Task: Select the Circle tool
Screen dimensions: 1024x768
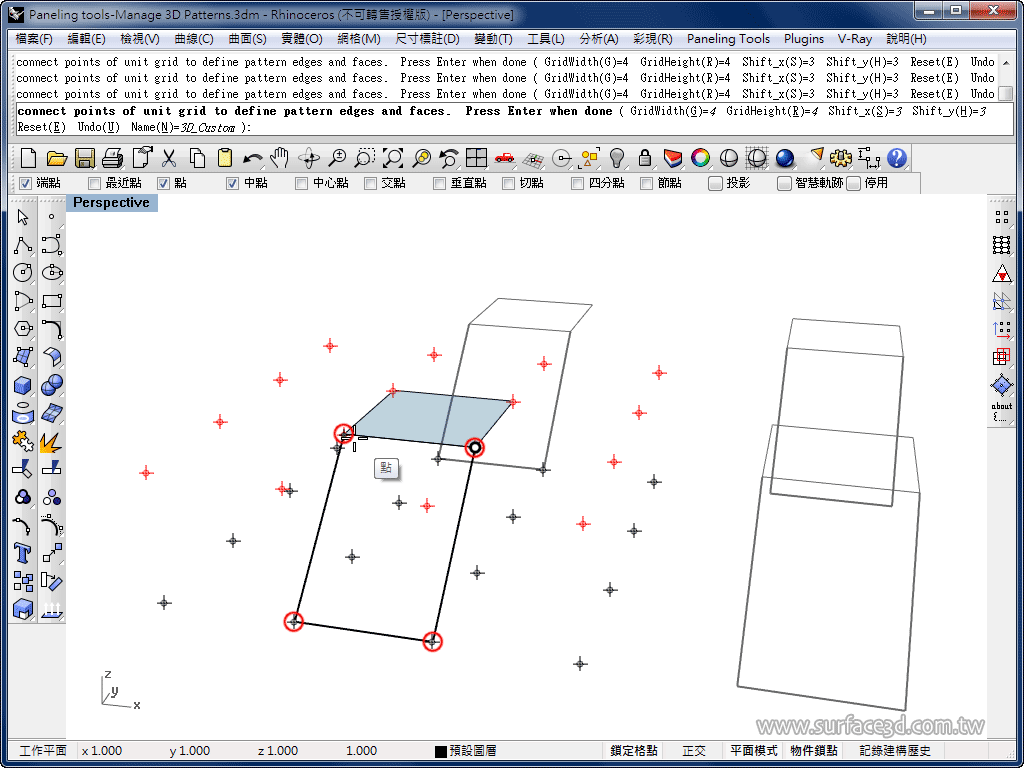Action: click(23, 272)
